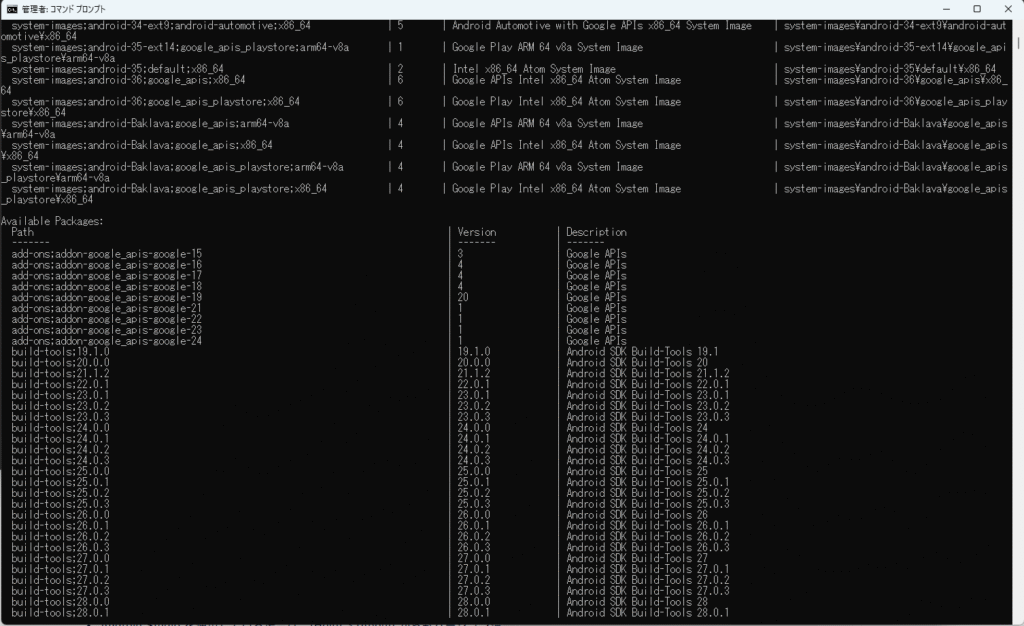
Task: Click the path 'build-tools;22.0.1'
Action: pyautogui.click(x=60, y=384)
